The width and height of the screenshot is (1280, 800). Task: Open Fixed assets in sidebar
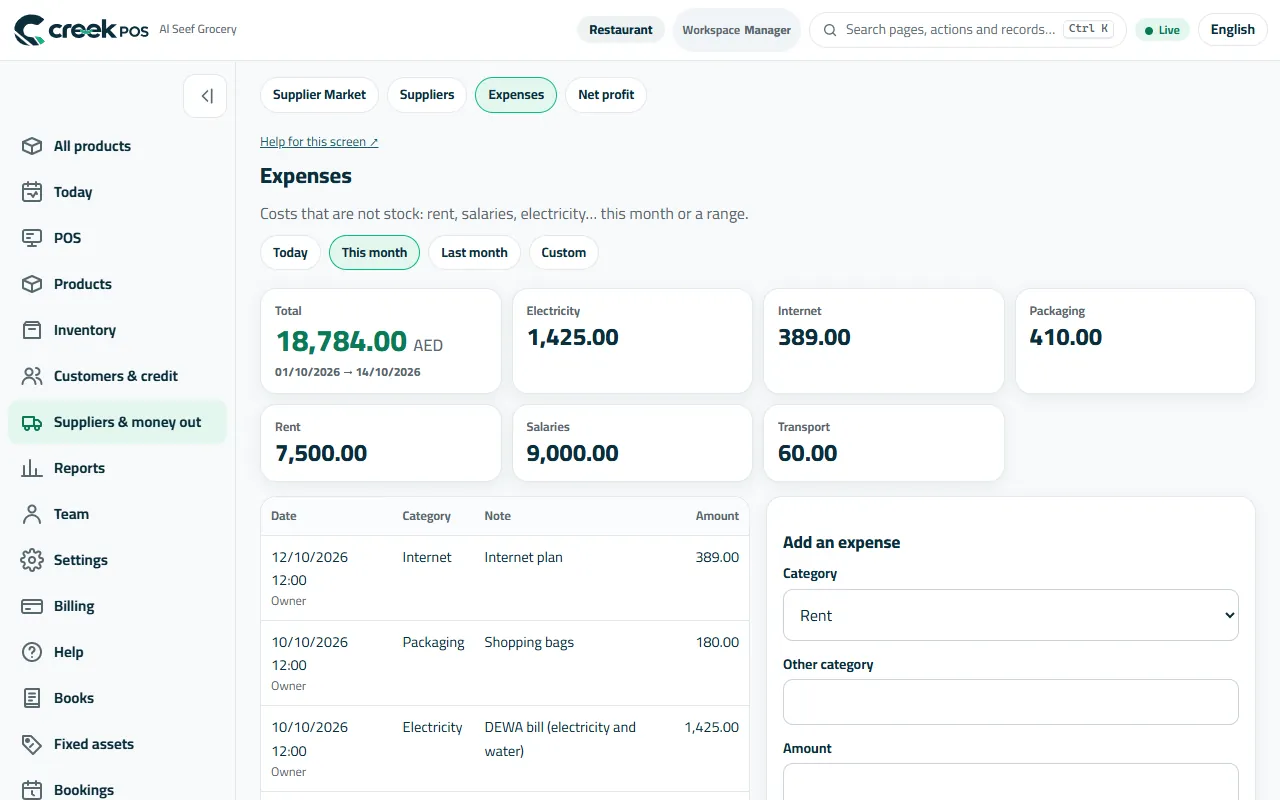(117, 744)
